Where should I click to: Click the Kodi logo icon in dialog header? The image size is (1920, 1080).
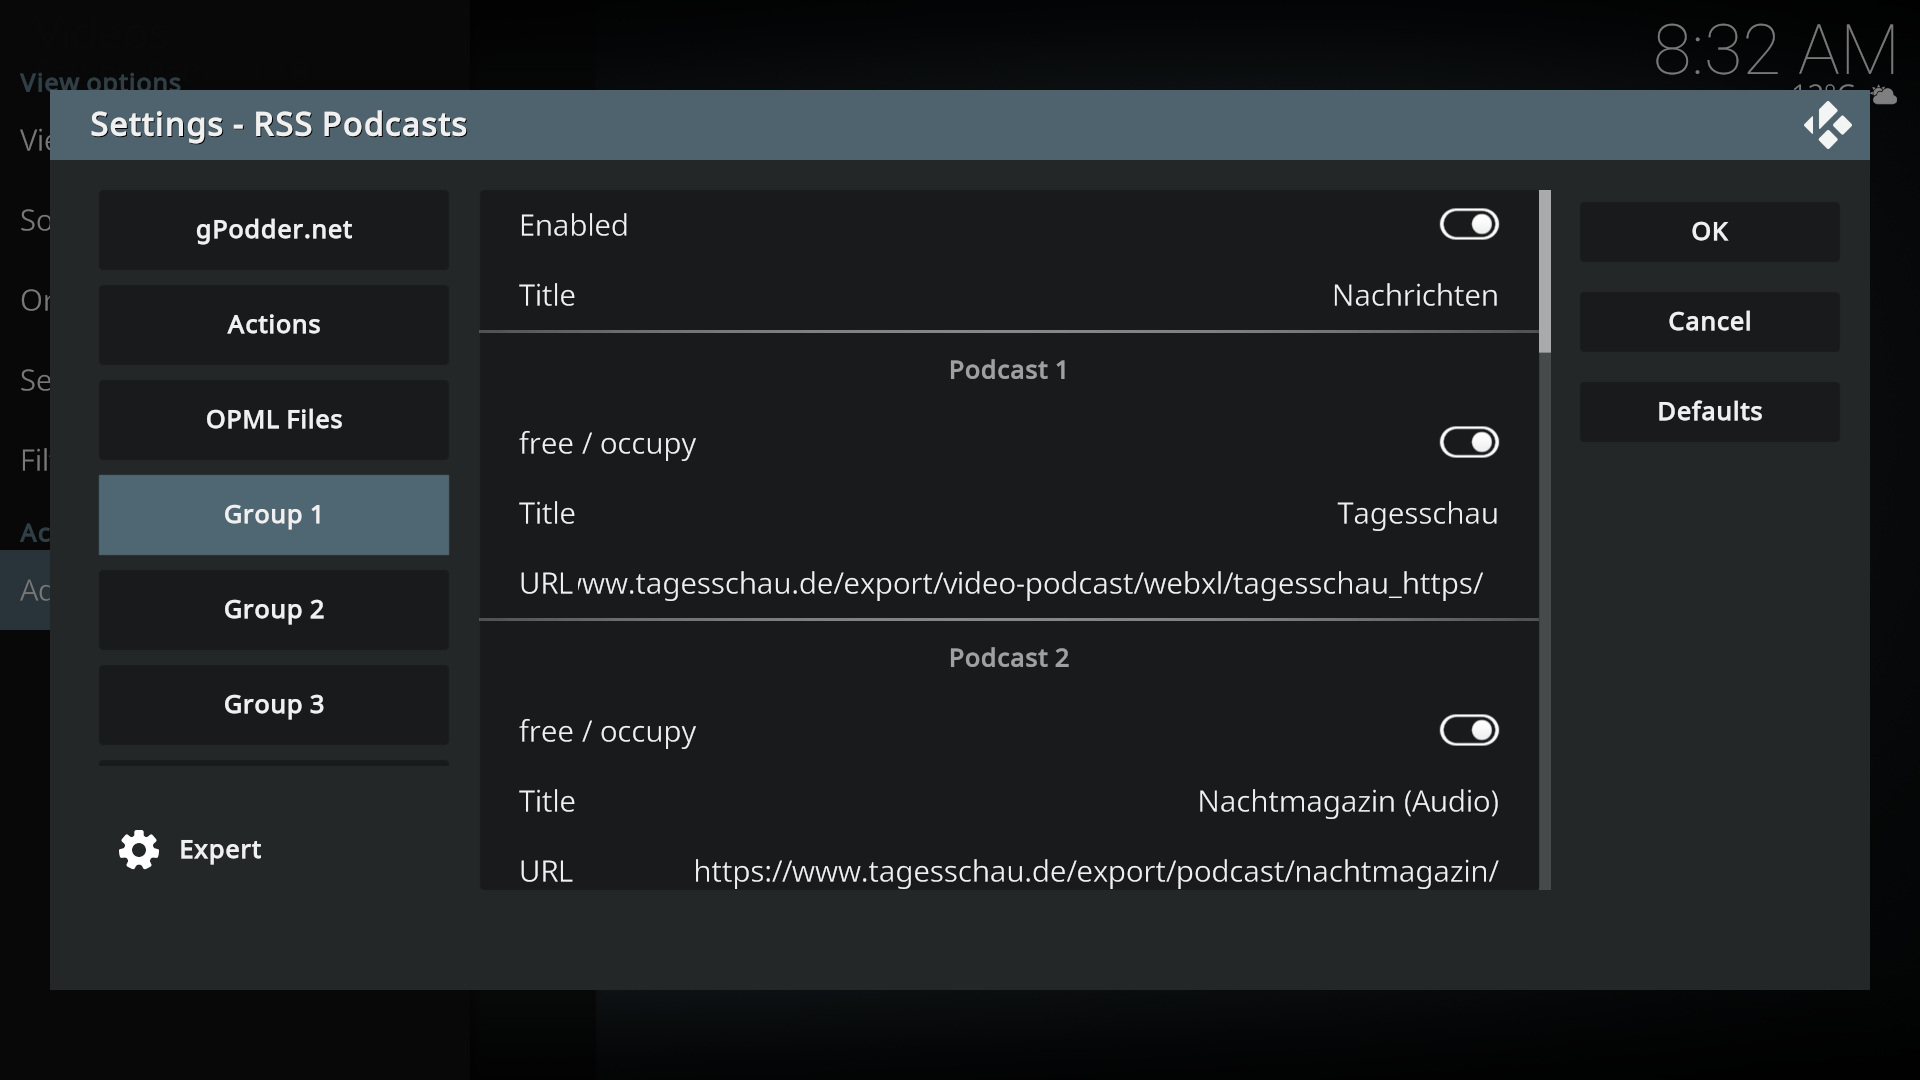point(1827,126)
